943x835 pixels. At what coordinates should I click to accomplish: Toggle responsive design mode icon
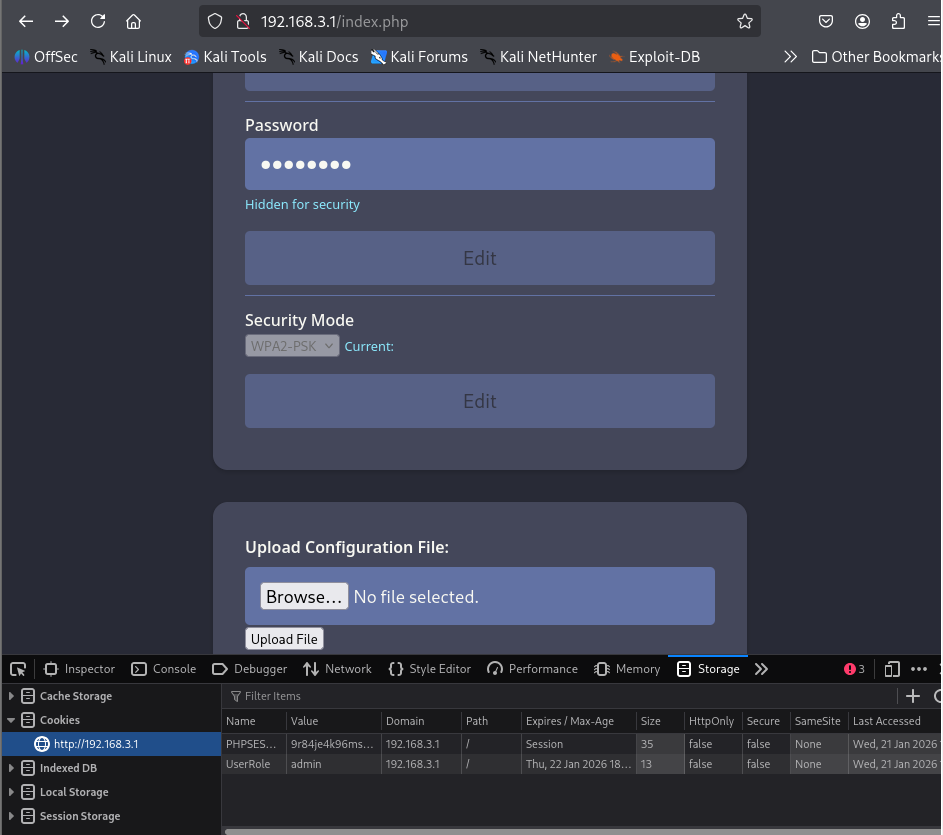(892, 669)
